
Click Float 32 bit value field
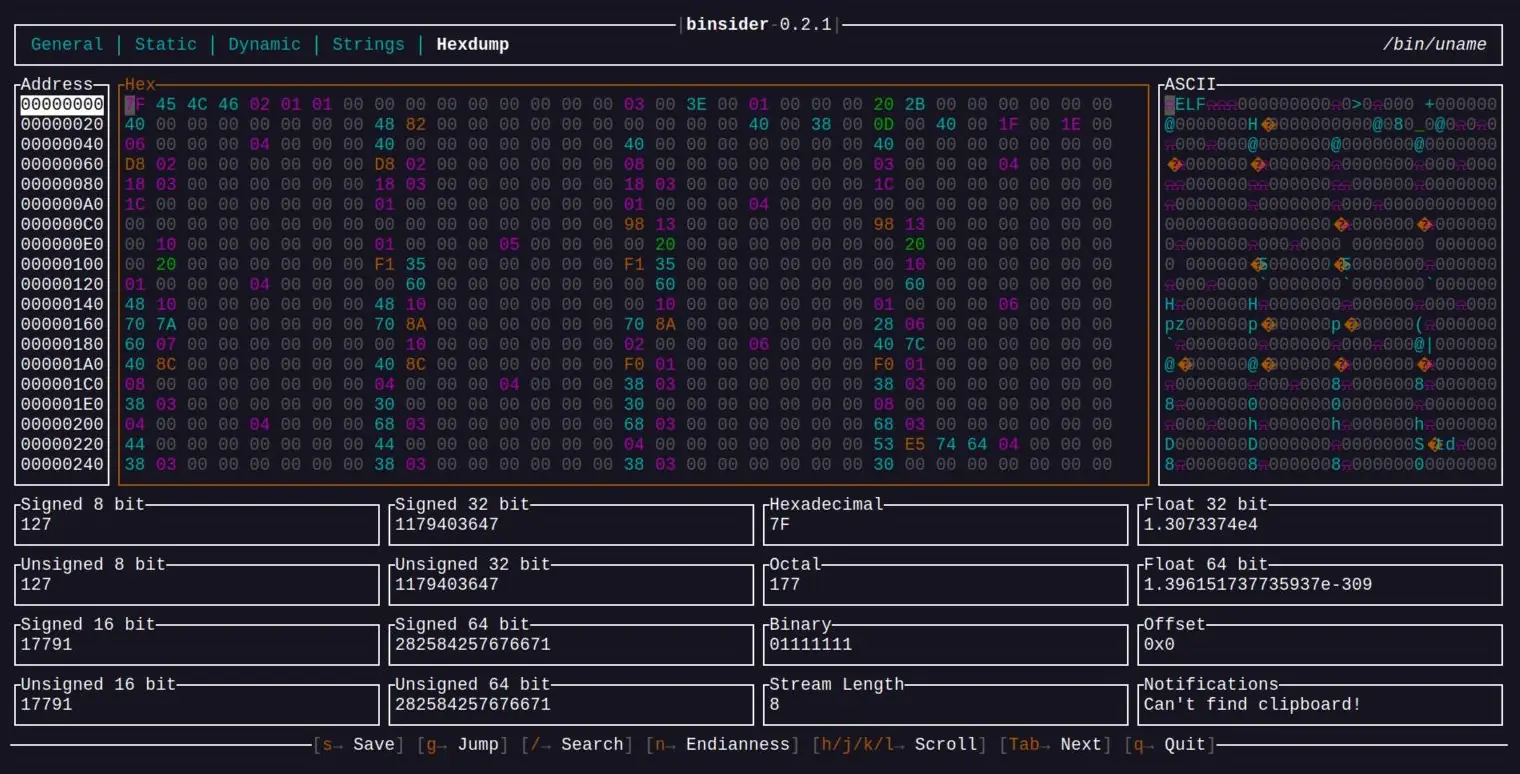1320,524
